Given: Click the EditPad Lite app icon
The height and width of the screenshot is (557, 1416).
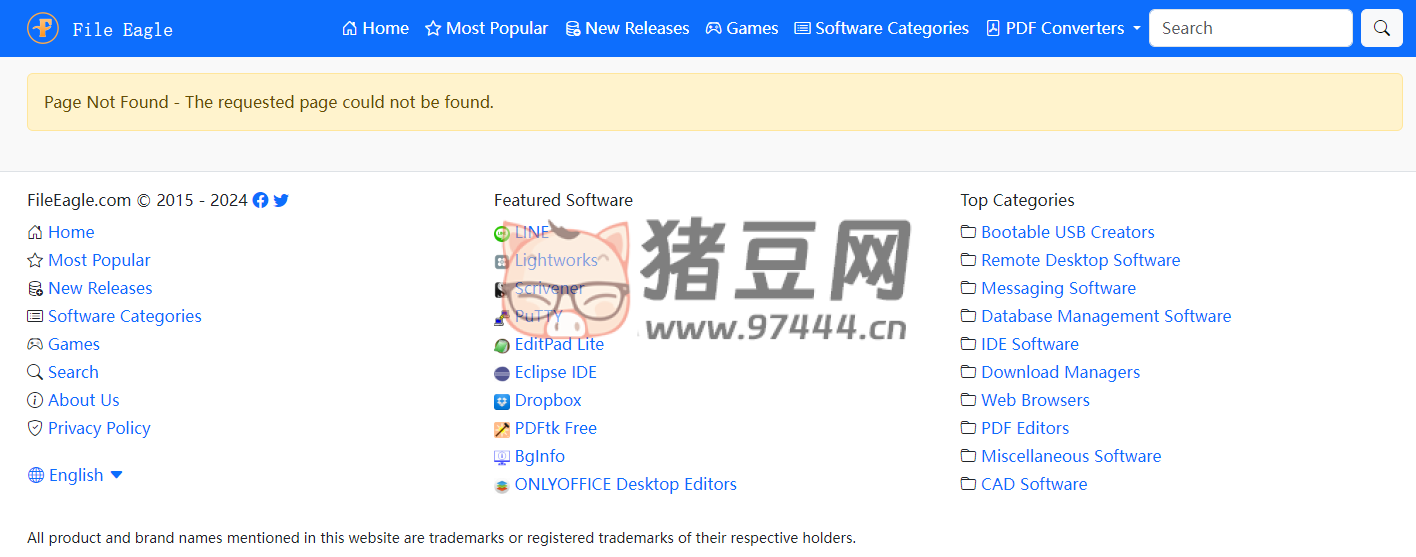Looking at the screenshot, I should click(502, 345).
